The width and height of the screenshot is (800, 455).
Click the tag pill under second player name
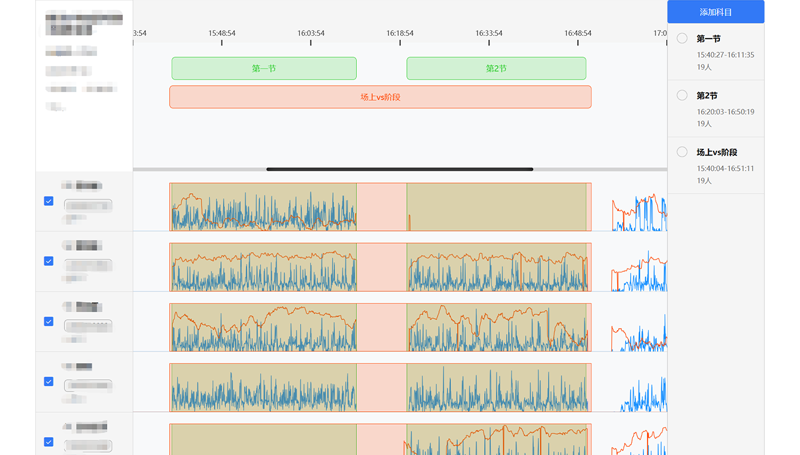point(88,265)
